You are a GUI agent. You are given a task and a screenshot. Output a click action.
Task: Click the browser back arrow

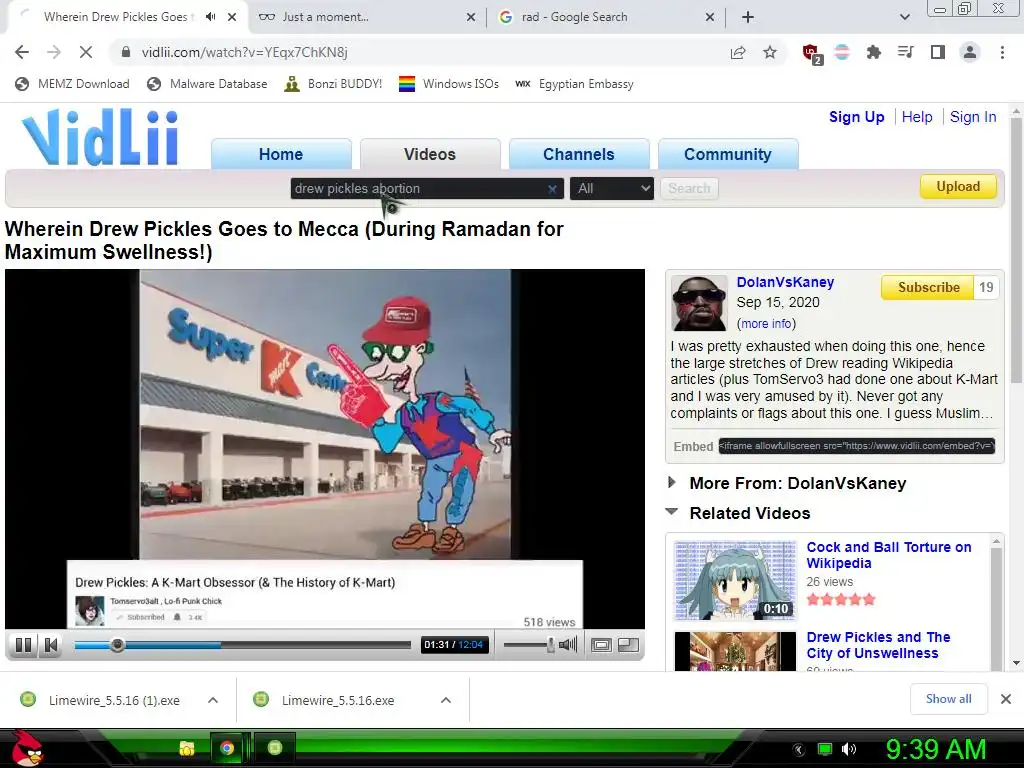[x=22, y=52]
